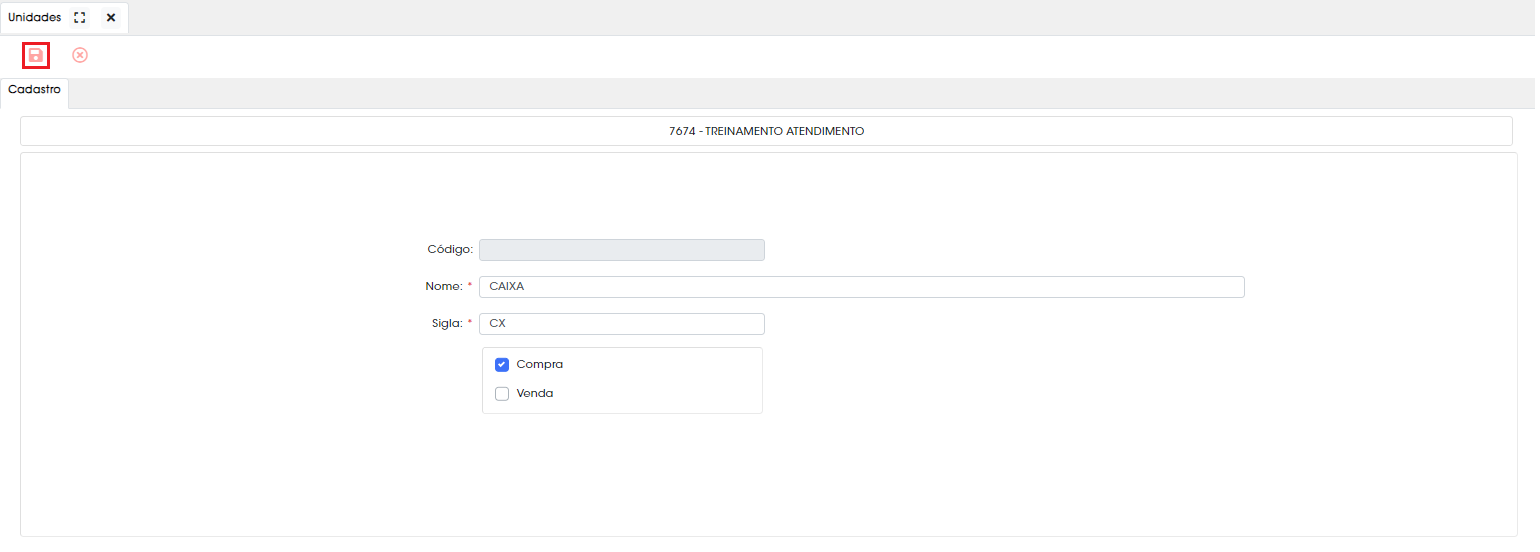Image resolution: width=1540 pixels, height=552 pixels.
Task: Click the cancel circle-X icon
Action: [80, 55]
